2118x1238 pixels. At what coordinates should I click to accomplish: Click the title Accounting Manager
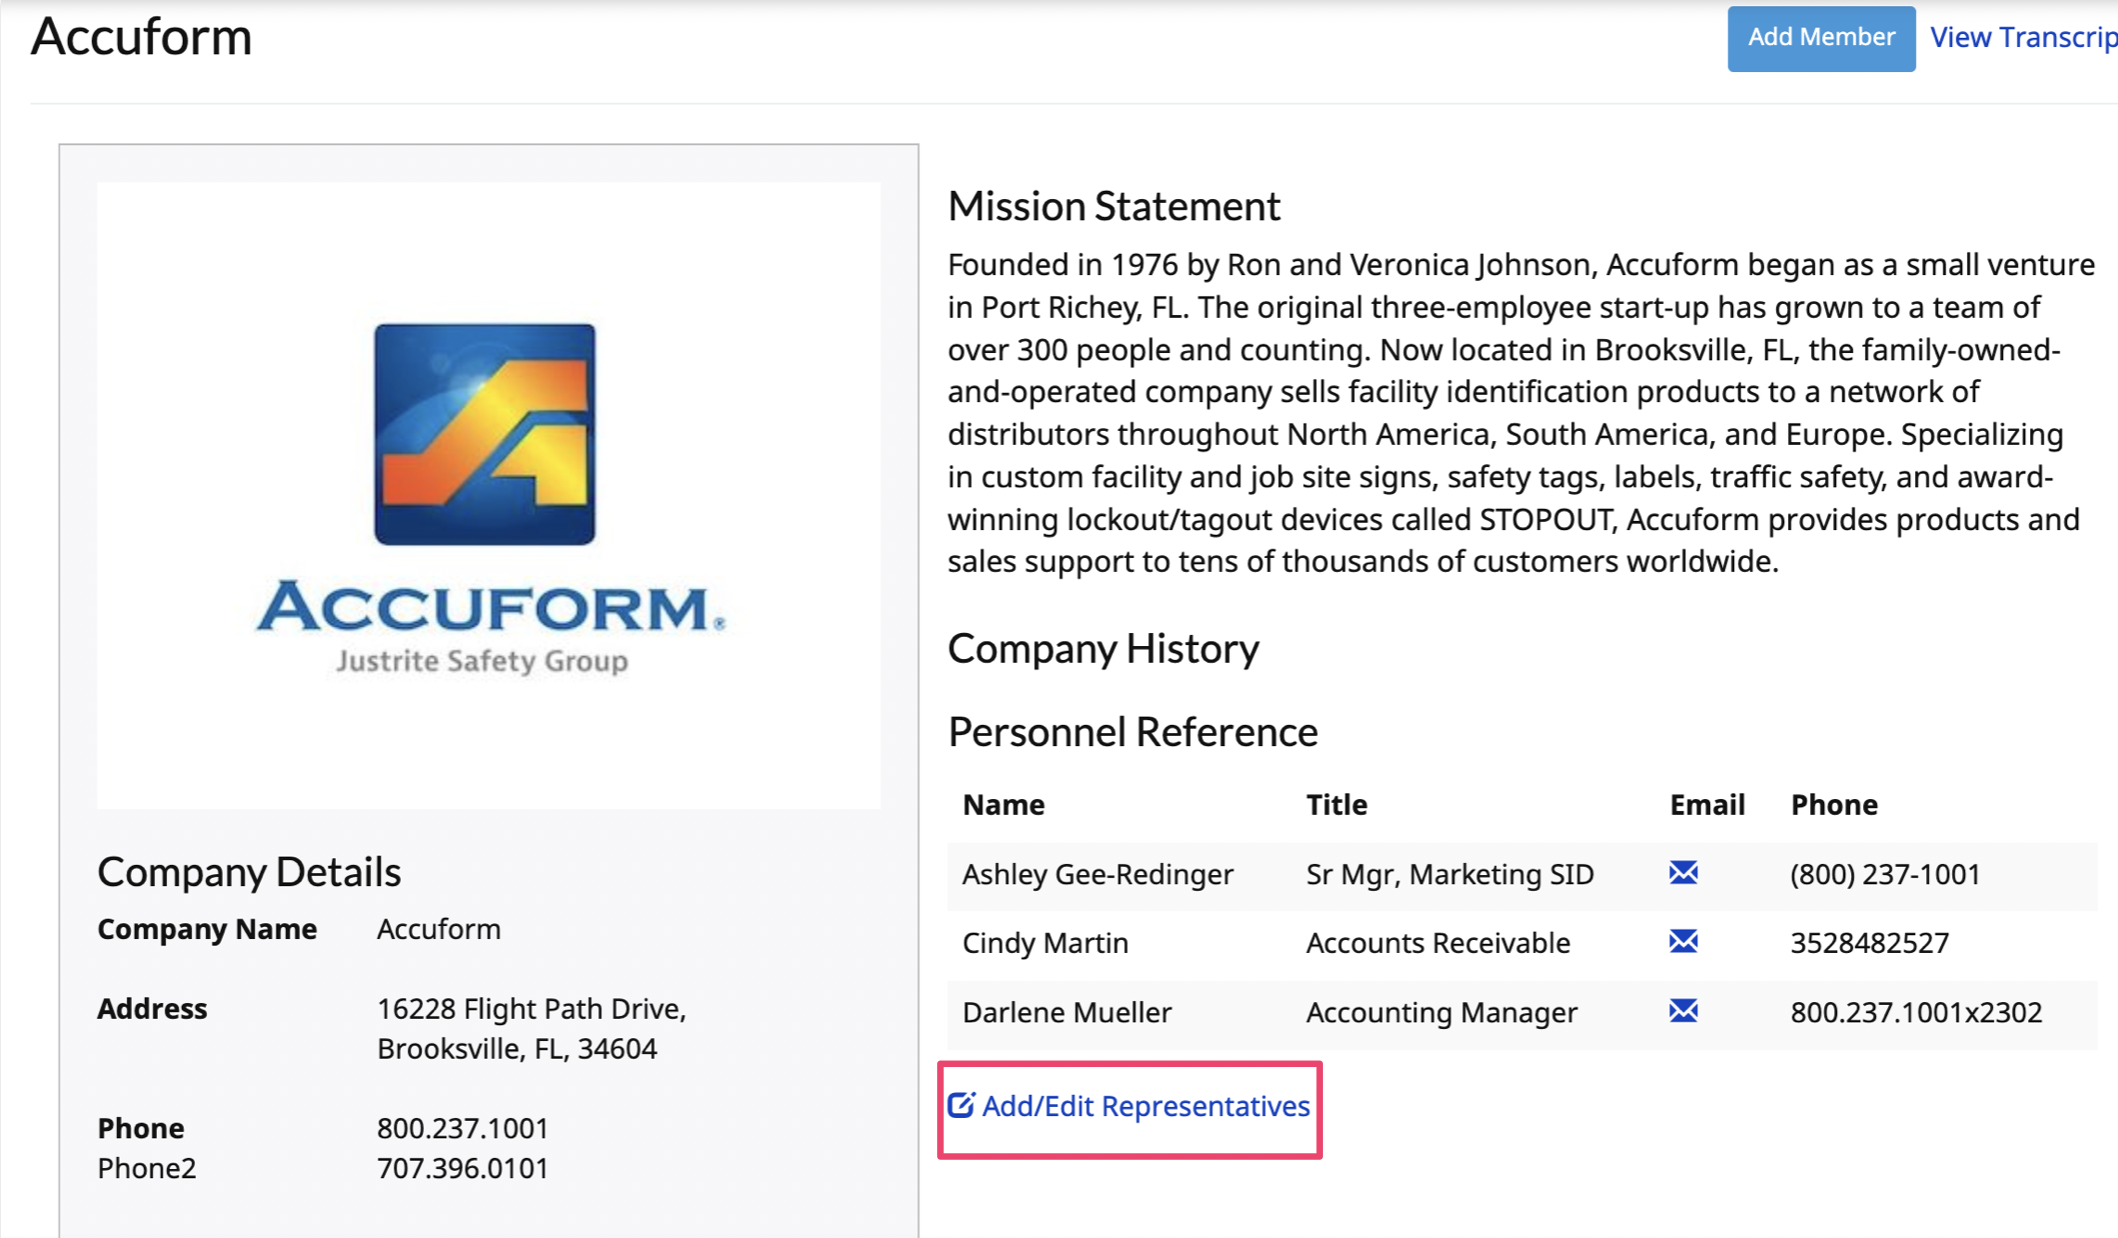pos(1441,1012)
